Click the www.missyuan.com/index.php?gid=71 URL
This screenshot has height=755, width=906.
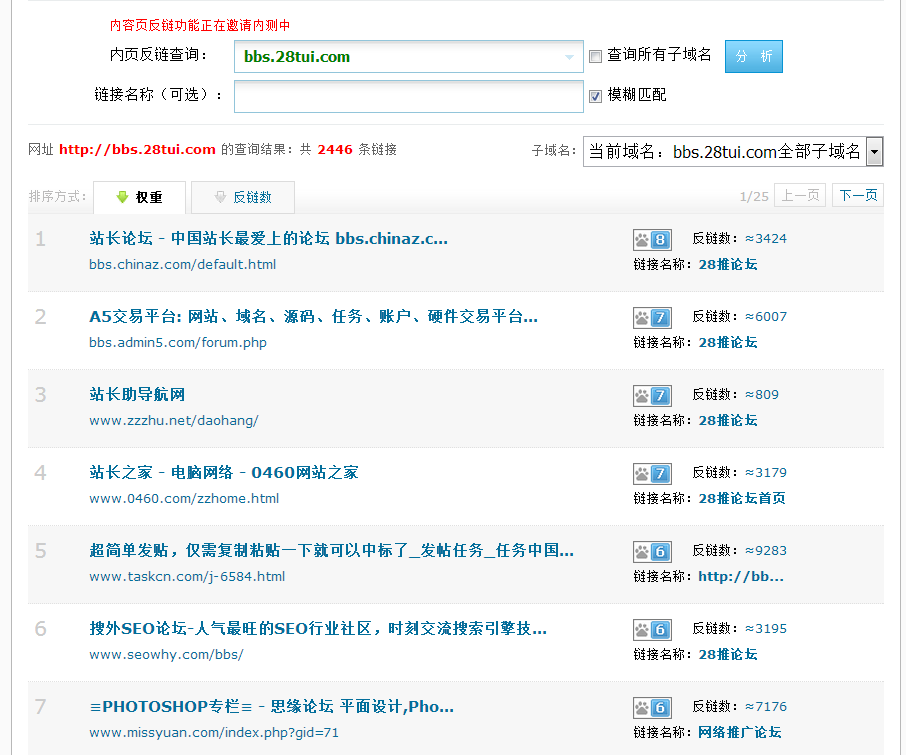[214, 732]
